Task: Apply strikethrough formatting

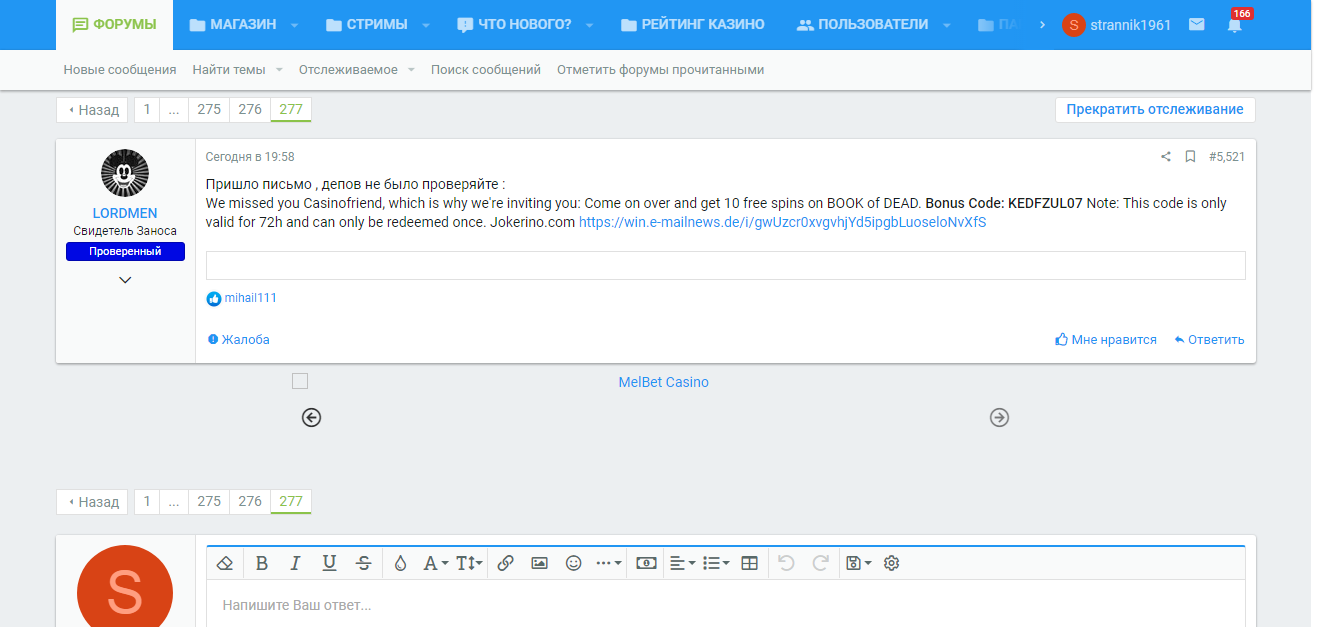Action: coord(364,563)
